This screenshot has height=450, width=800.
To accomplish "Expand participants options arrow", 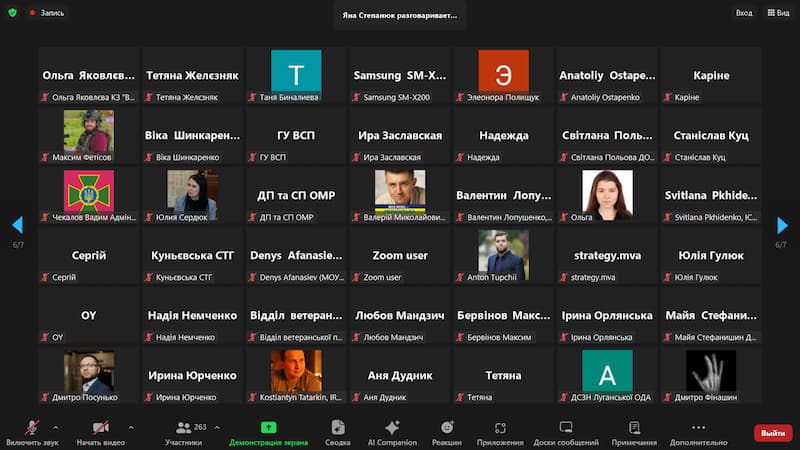I will 215,426.
